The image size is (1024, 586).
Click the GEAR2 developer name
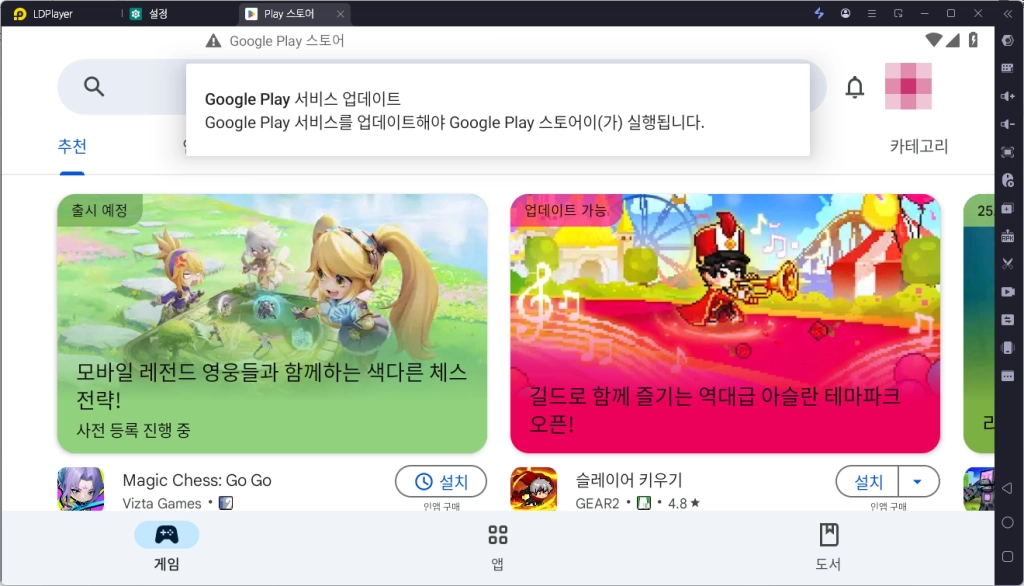[597, 504]
